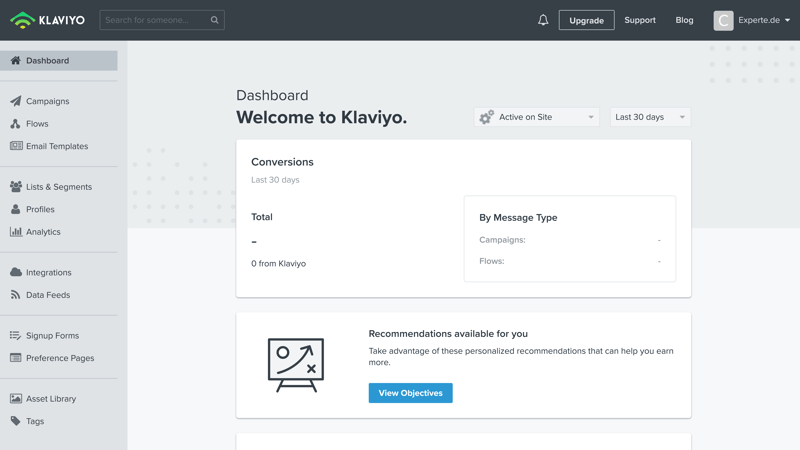The width and height of the screenshot is (800, 450).
Task: Select Profiles in the sidebar
Action: click(40, 209)
